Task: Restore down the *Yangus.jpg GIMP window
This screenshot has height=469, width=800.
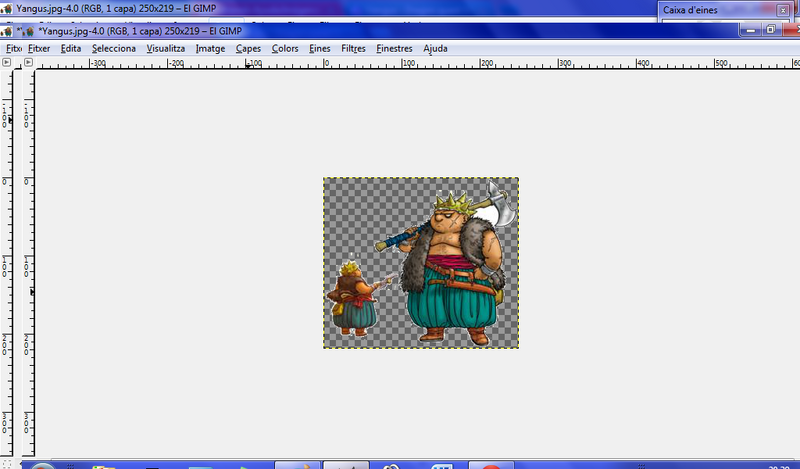Action: coord(771,30)
